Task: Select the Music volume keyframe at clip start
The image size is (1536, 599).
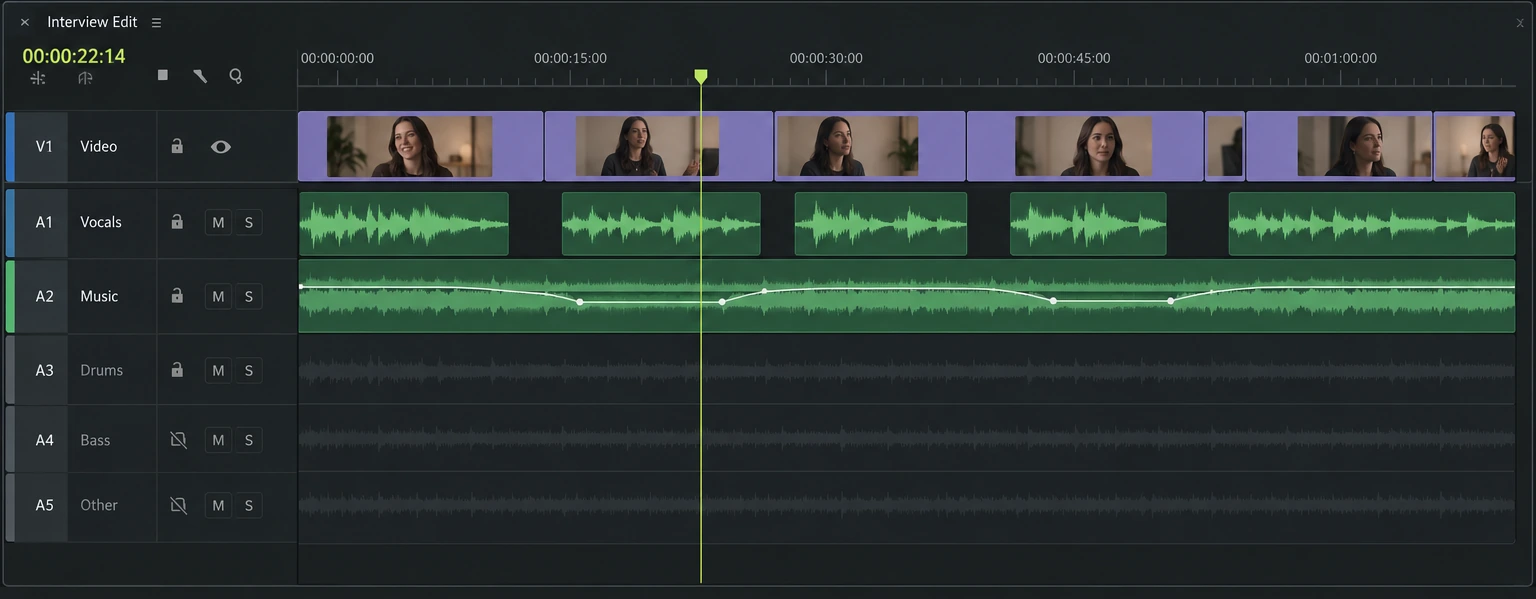Action: point(301,287)
